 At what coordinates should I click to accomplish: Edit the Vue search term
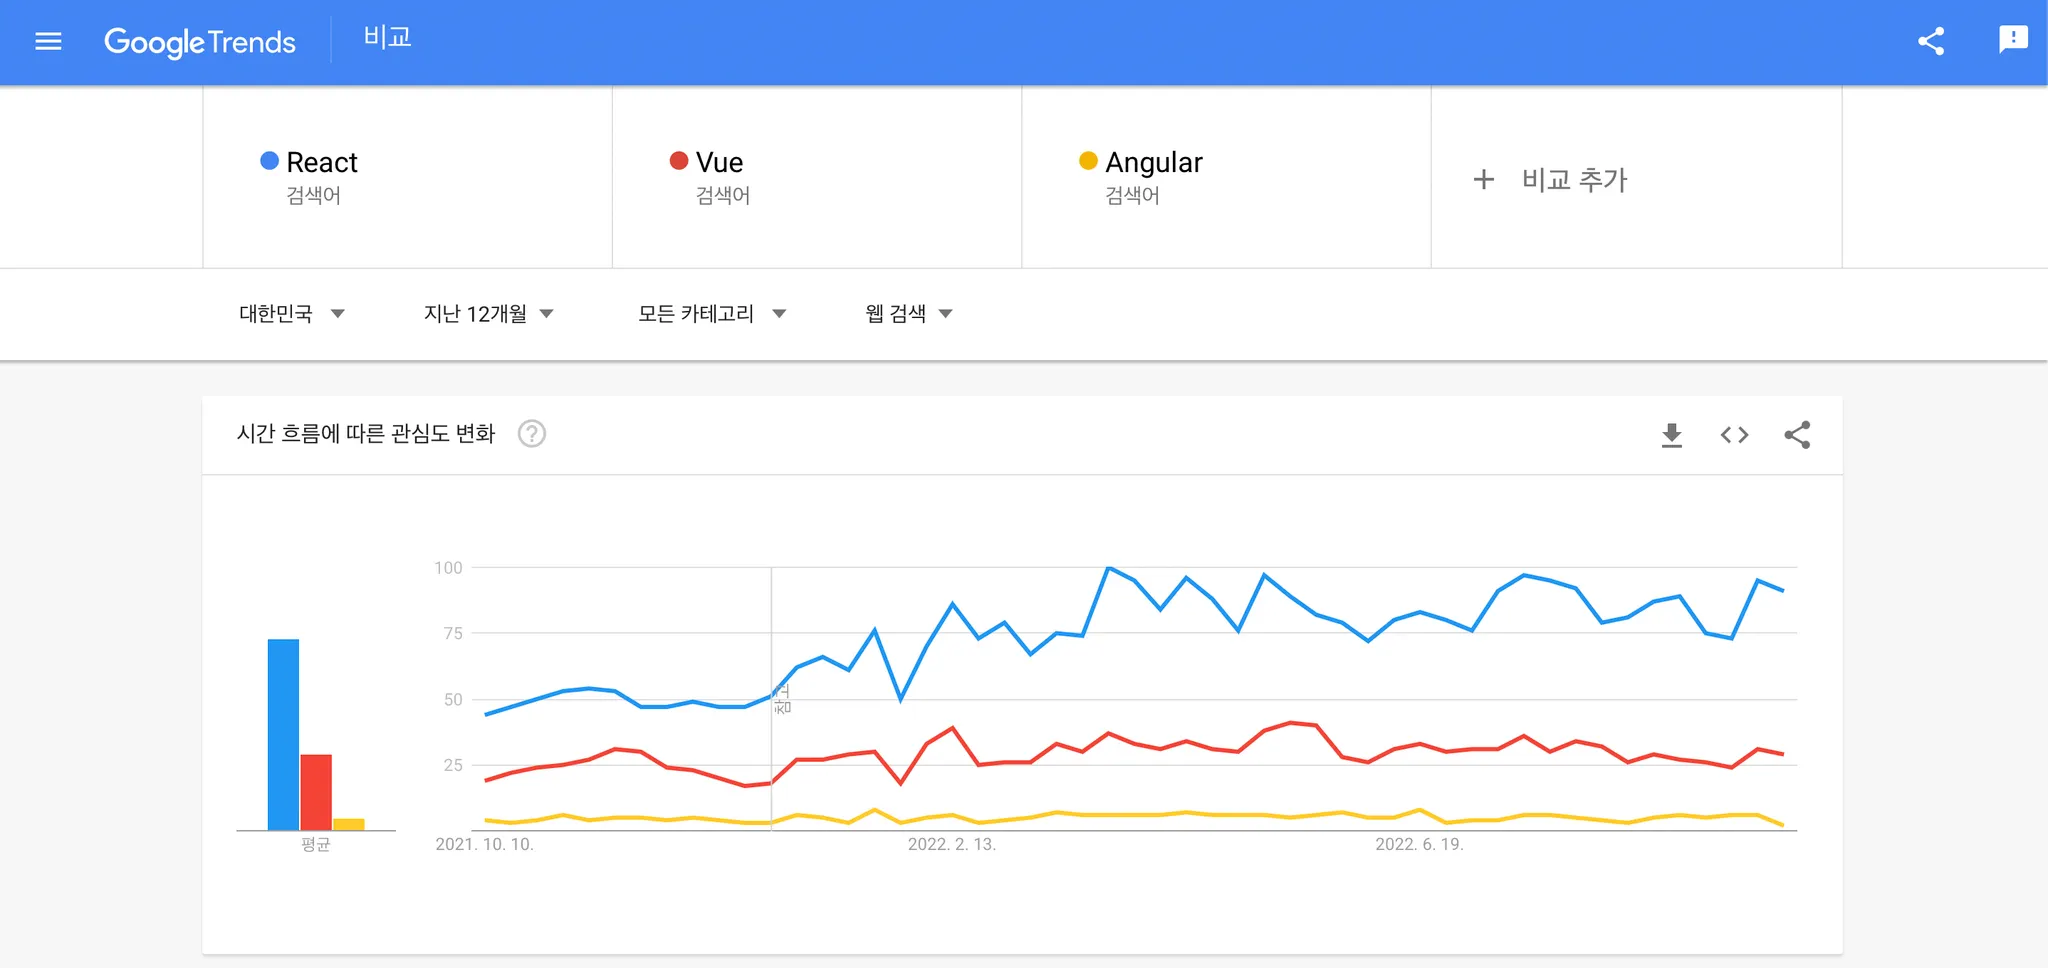719,163
